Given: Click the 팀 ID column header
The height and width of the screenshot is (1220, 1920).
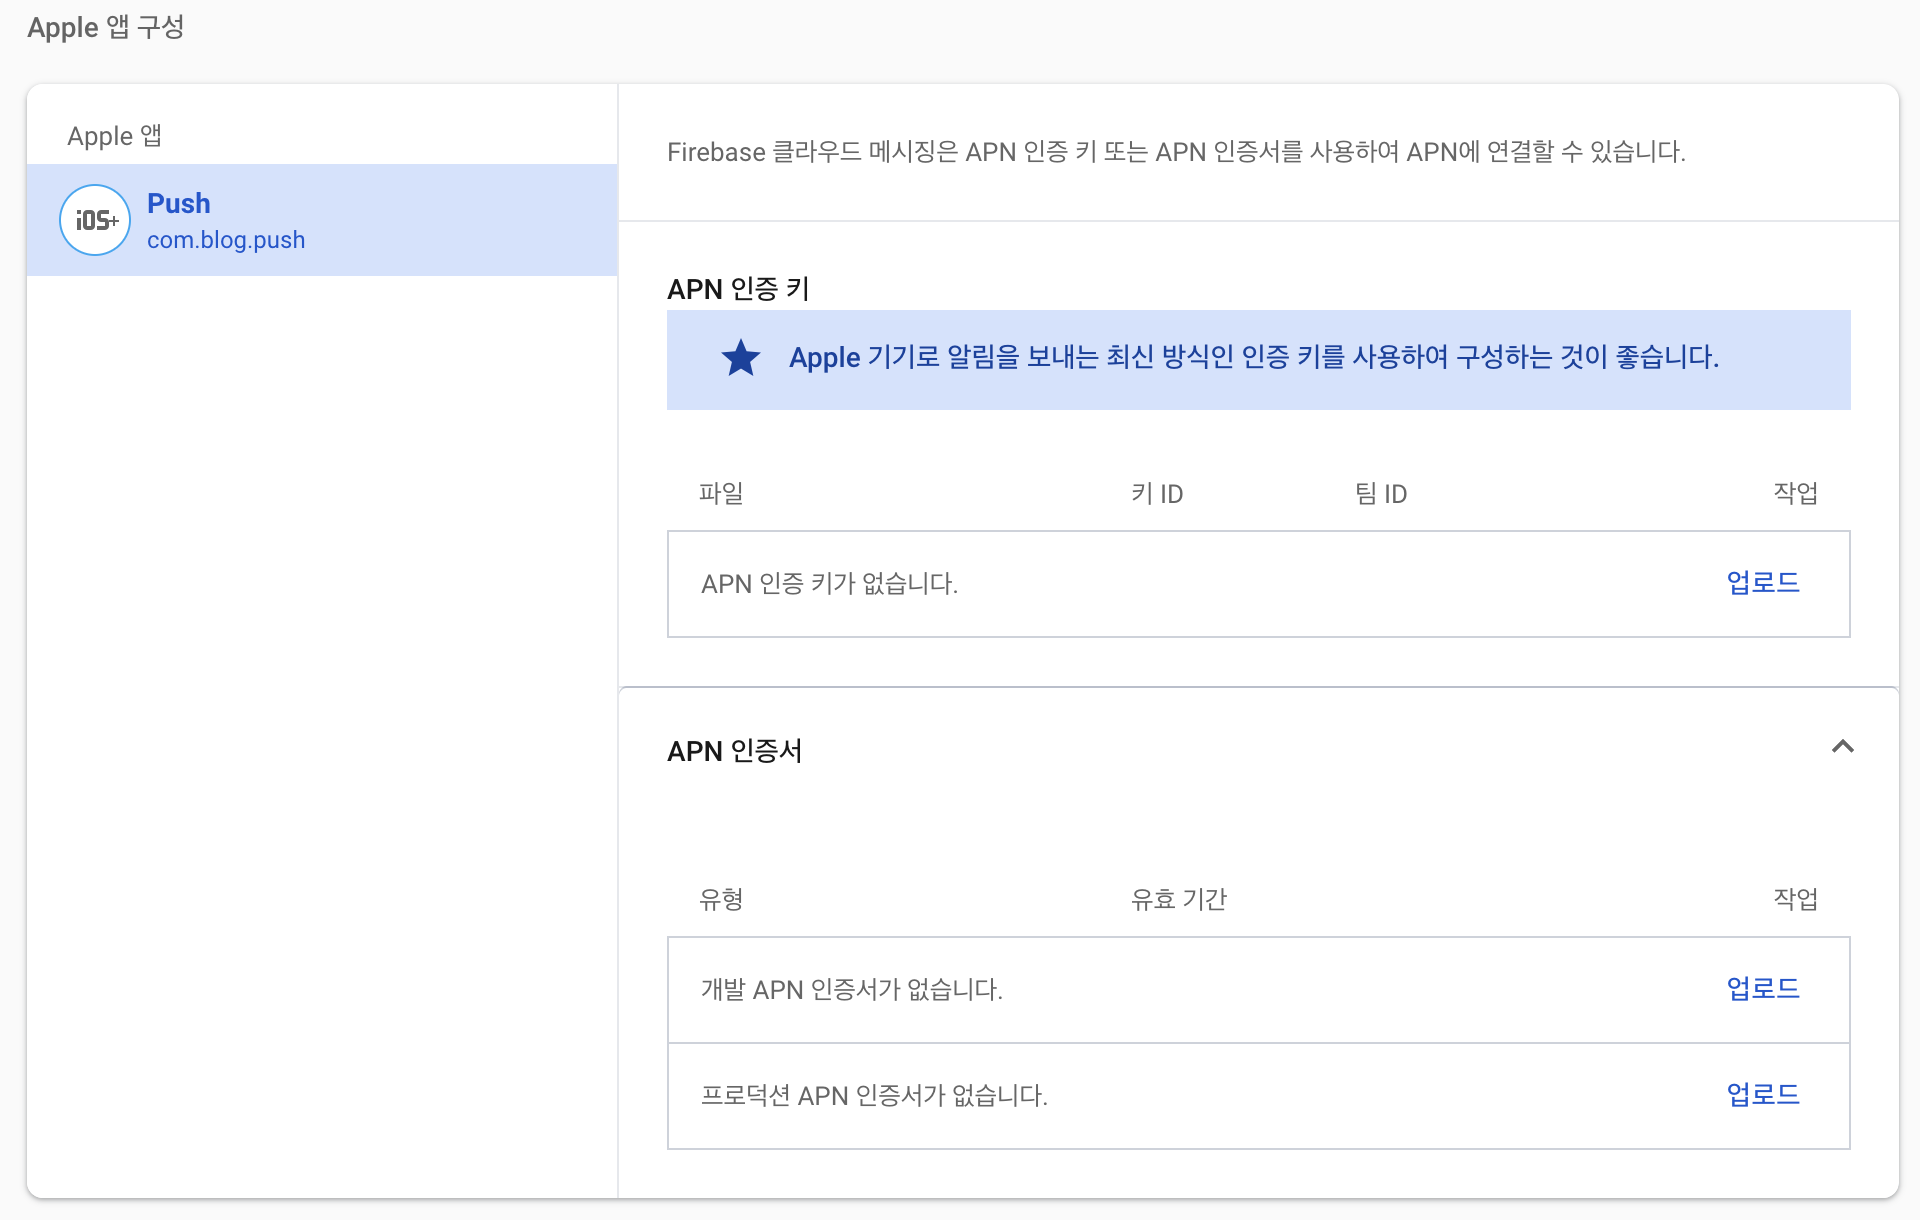Looking at the screenshot, I should [1381, 493].
